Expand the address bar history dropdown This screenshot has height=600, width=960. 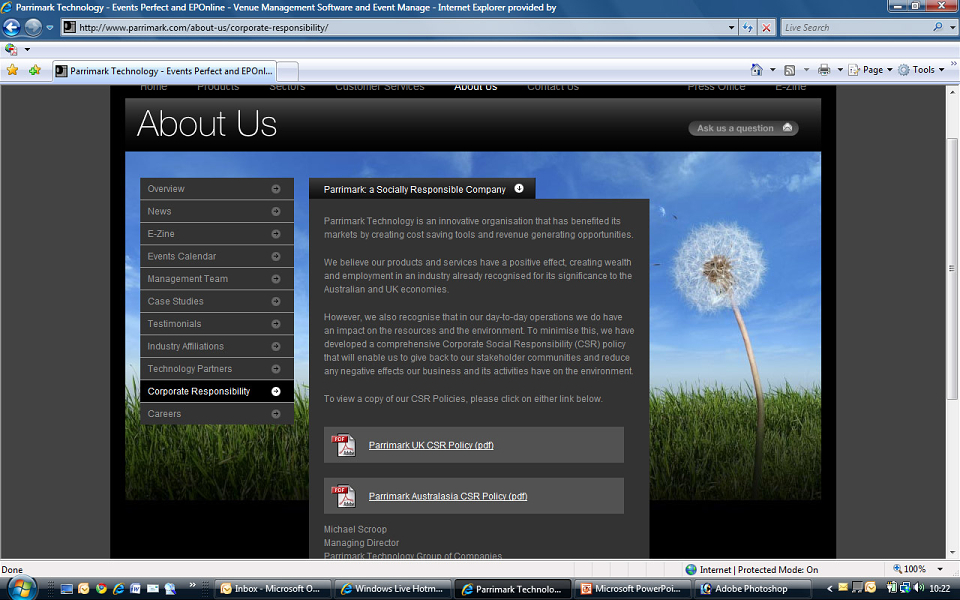(x=731, y=28)
